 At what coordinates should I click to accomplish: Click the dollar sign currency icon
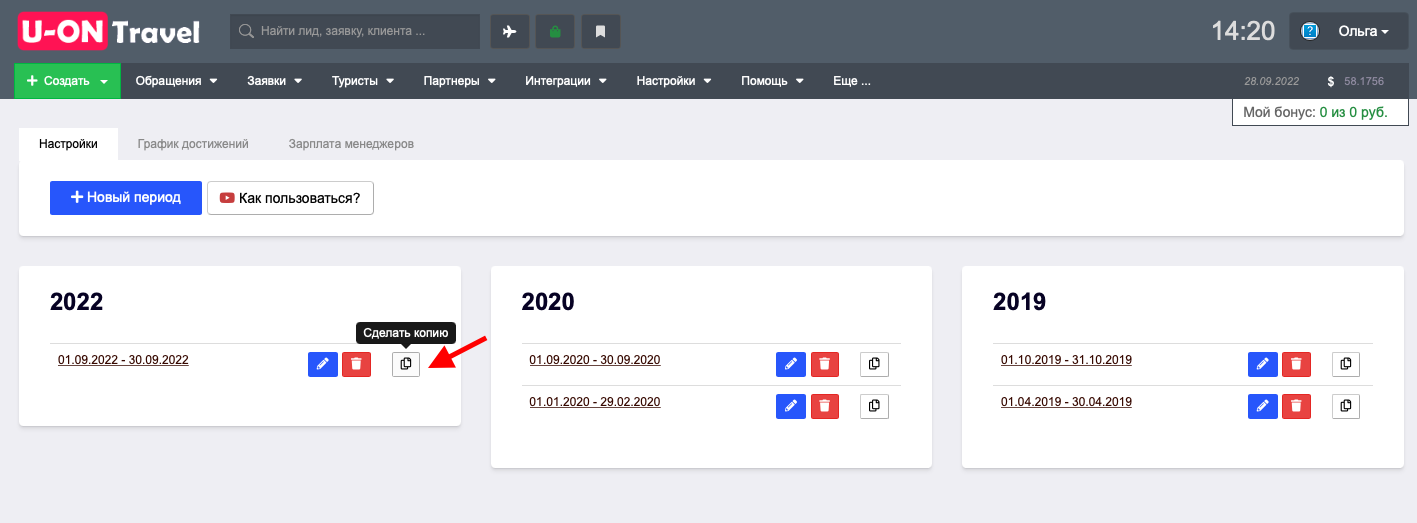(1331, 81)
